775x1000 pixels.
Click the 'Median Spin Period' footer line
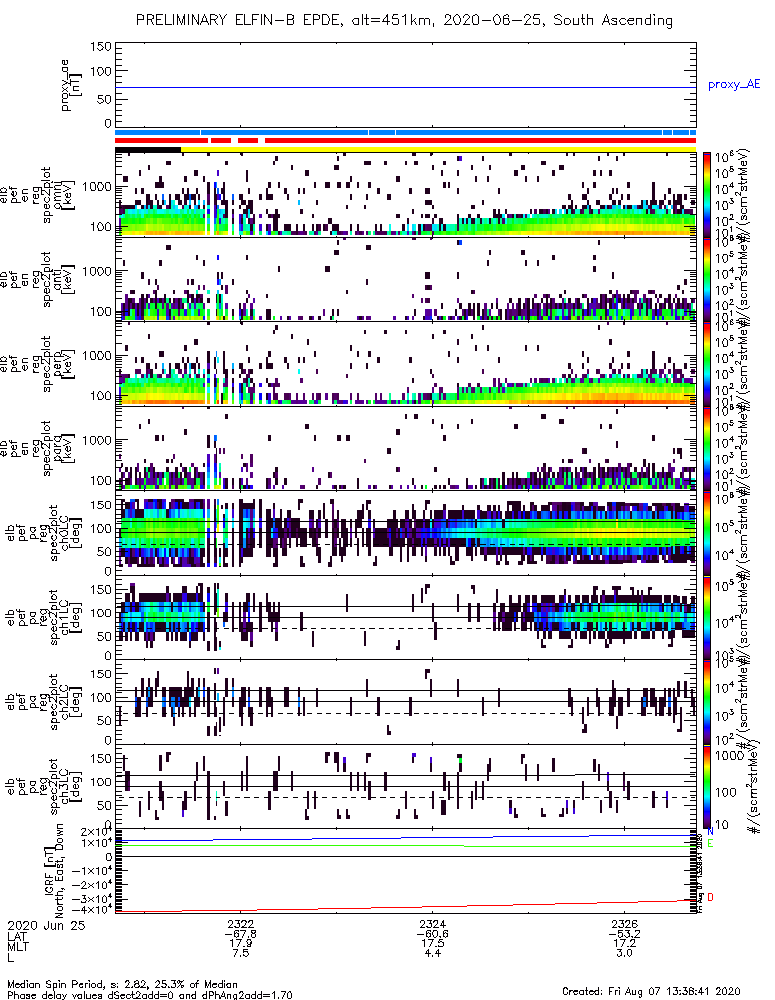(x=122, y=985)
